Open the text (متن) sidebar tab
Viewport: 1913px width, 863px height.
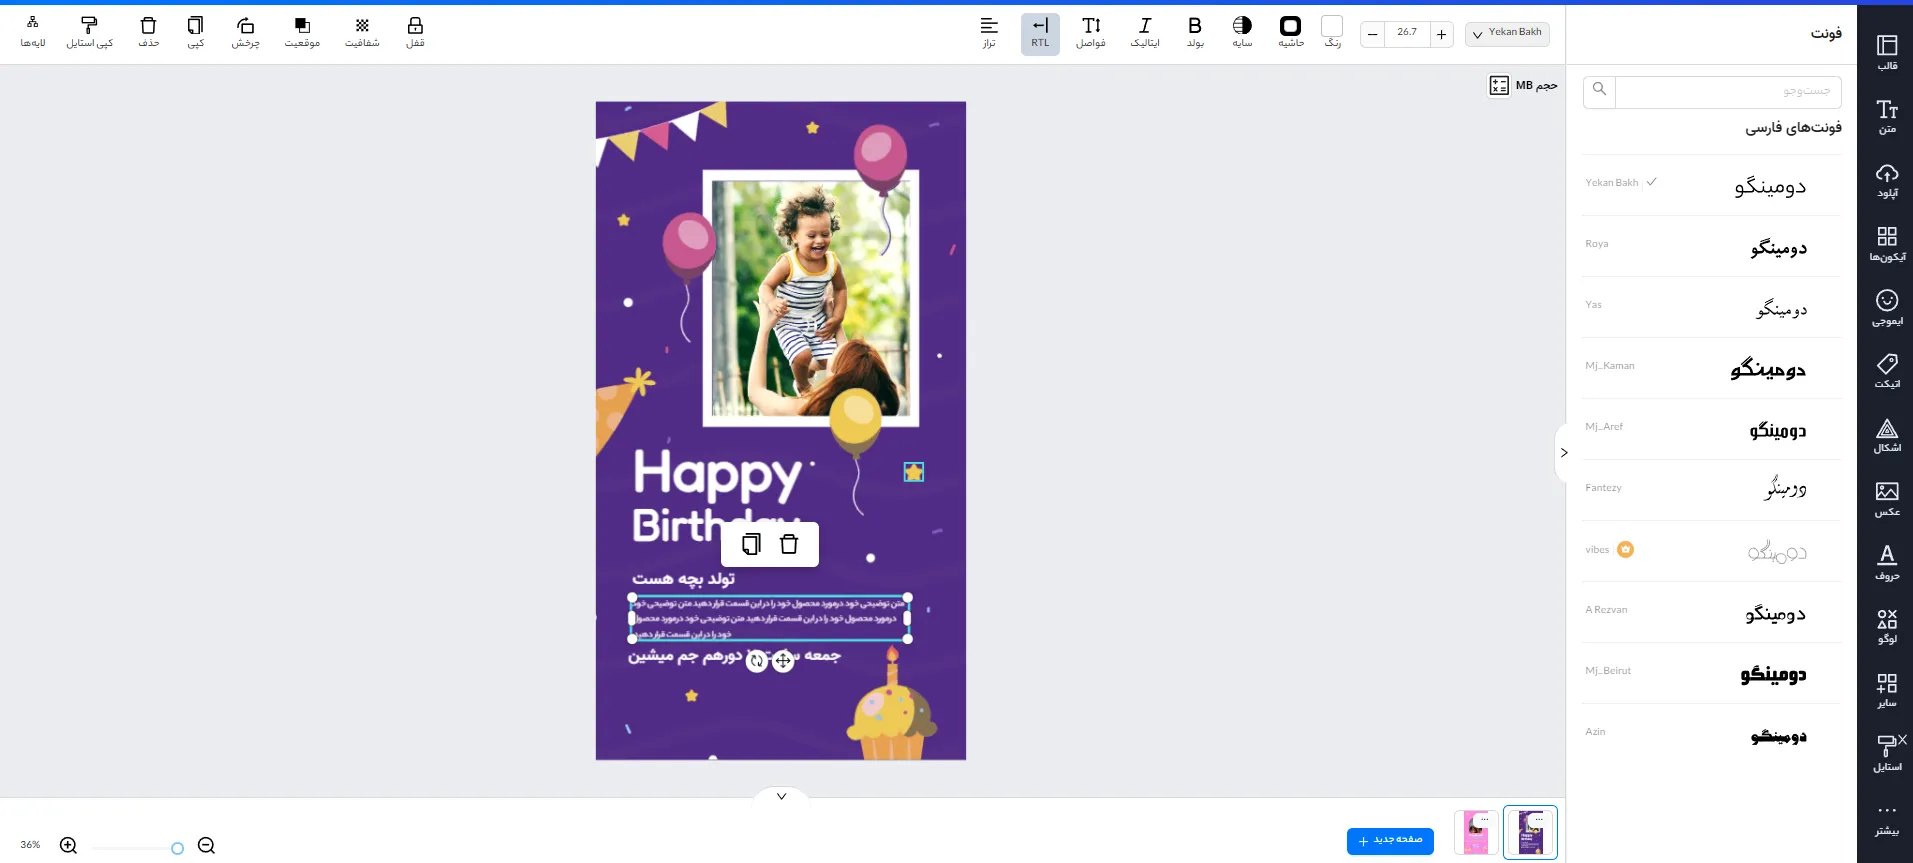(1887, 116)
